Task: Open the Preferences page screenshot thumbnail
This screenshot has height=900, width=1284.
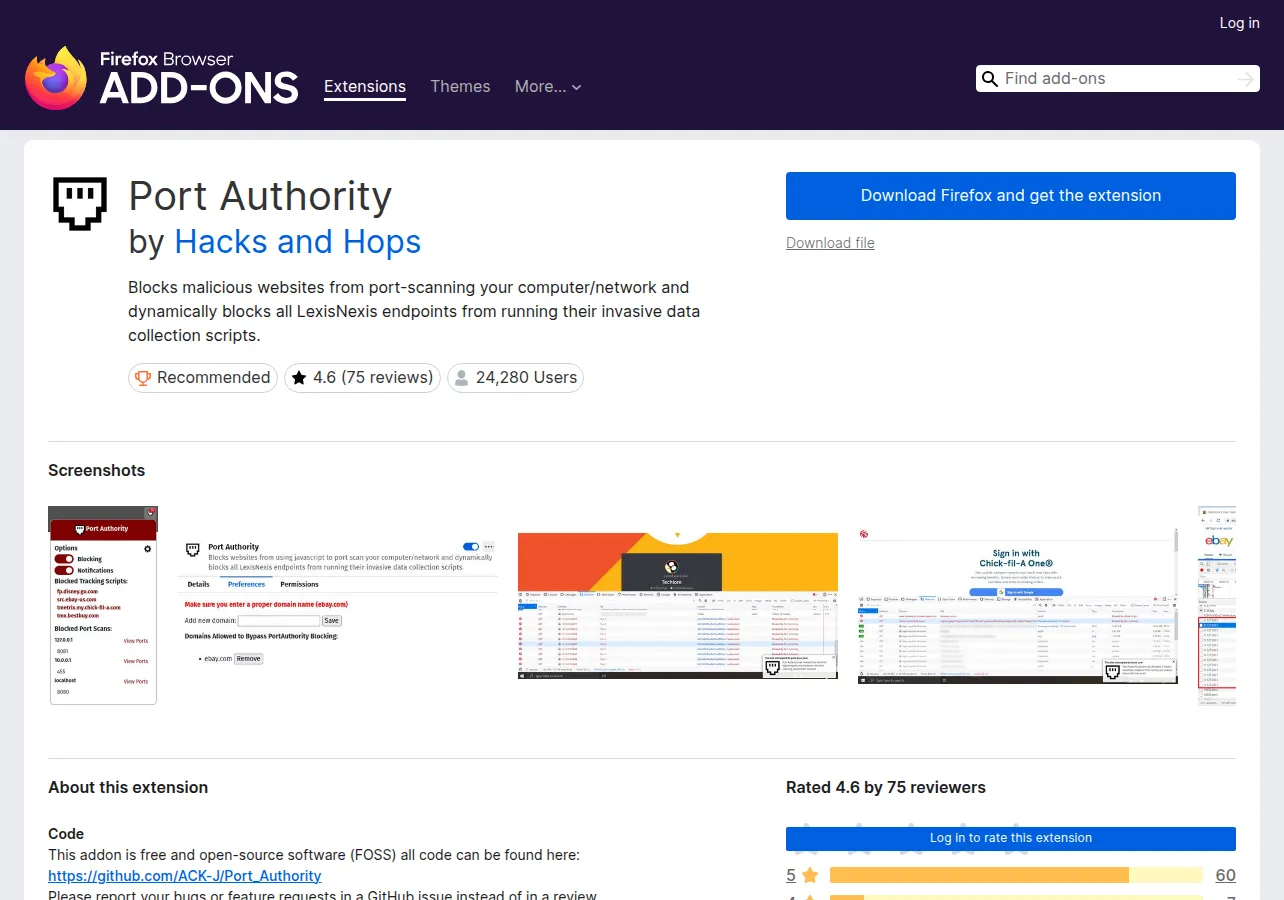Action: coord(338,605)
